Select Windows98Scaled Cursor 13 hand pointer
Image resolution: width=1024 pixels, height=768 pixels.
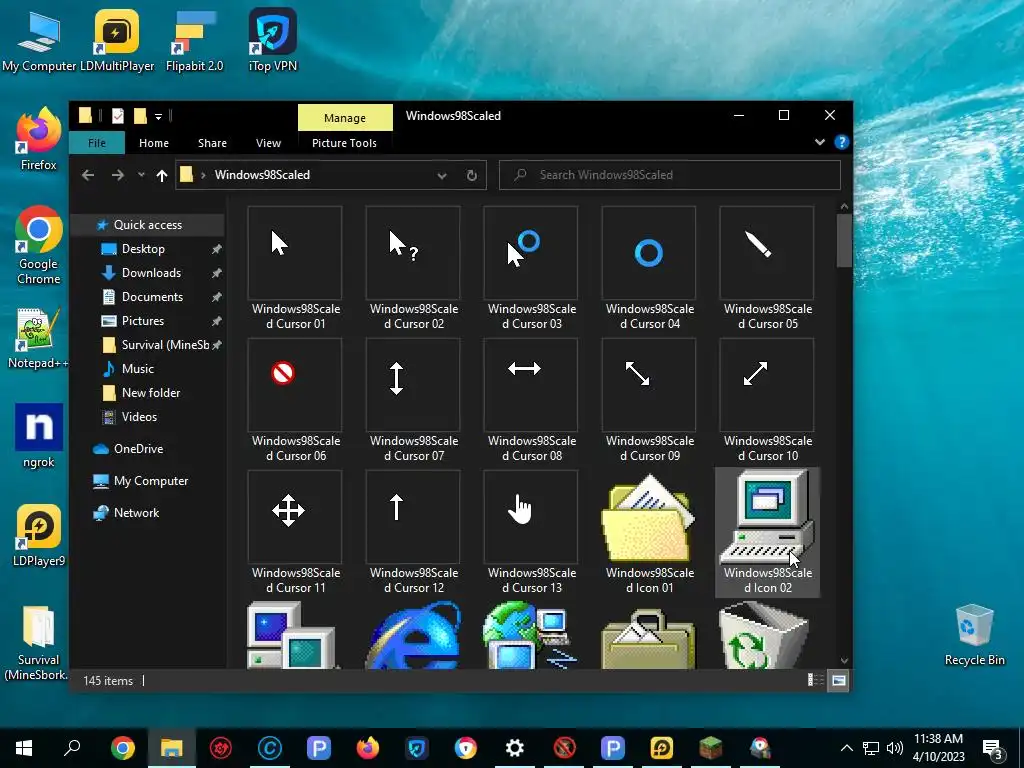[531, 532]
